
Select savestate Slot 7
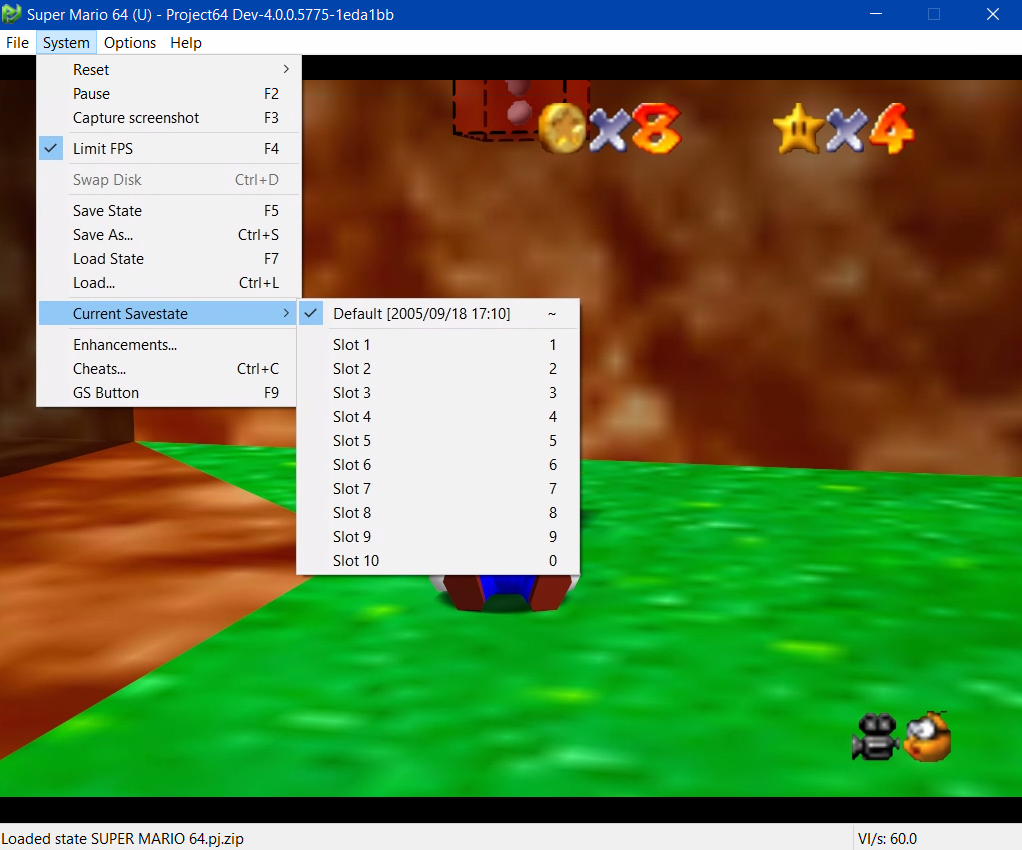tap(438, 489)
